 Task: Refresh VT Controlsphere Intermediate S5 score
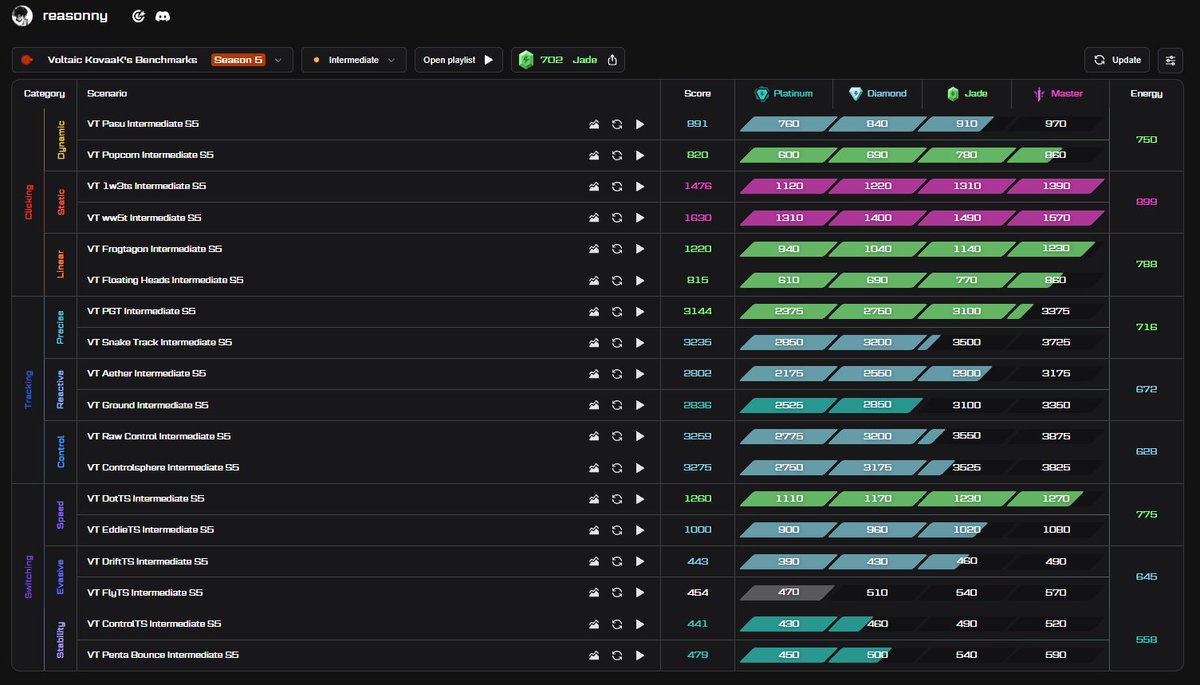[x=617, y=467]
